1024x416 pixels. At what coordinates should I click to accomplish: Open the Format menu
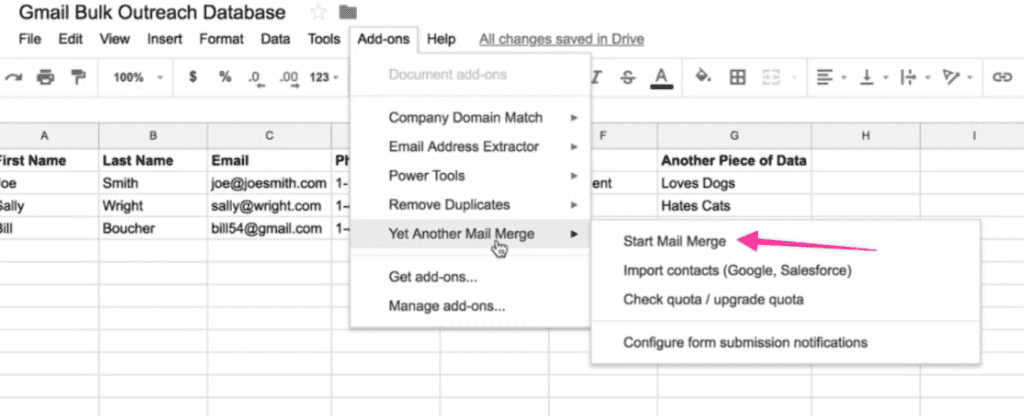(x=221, y=39)
